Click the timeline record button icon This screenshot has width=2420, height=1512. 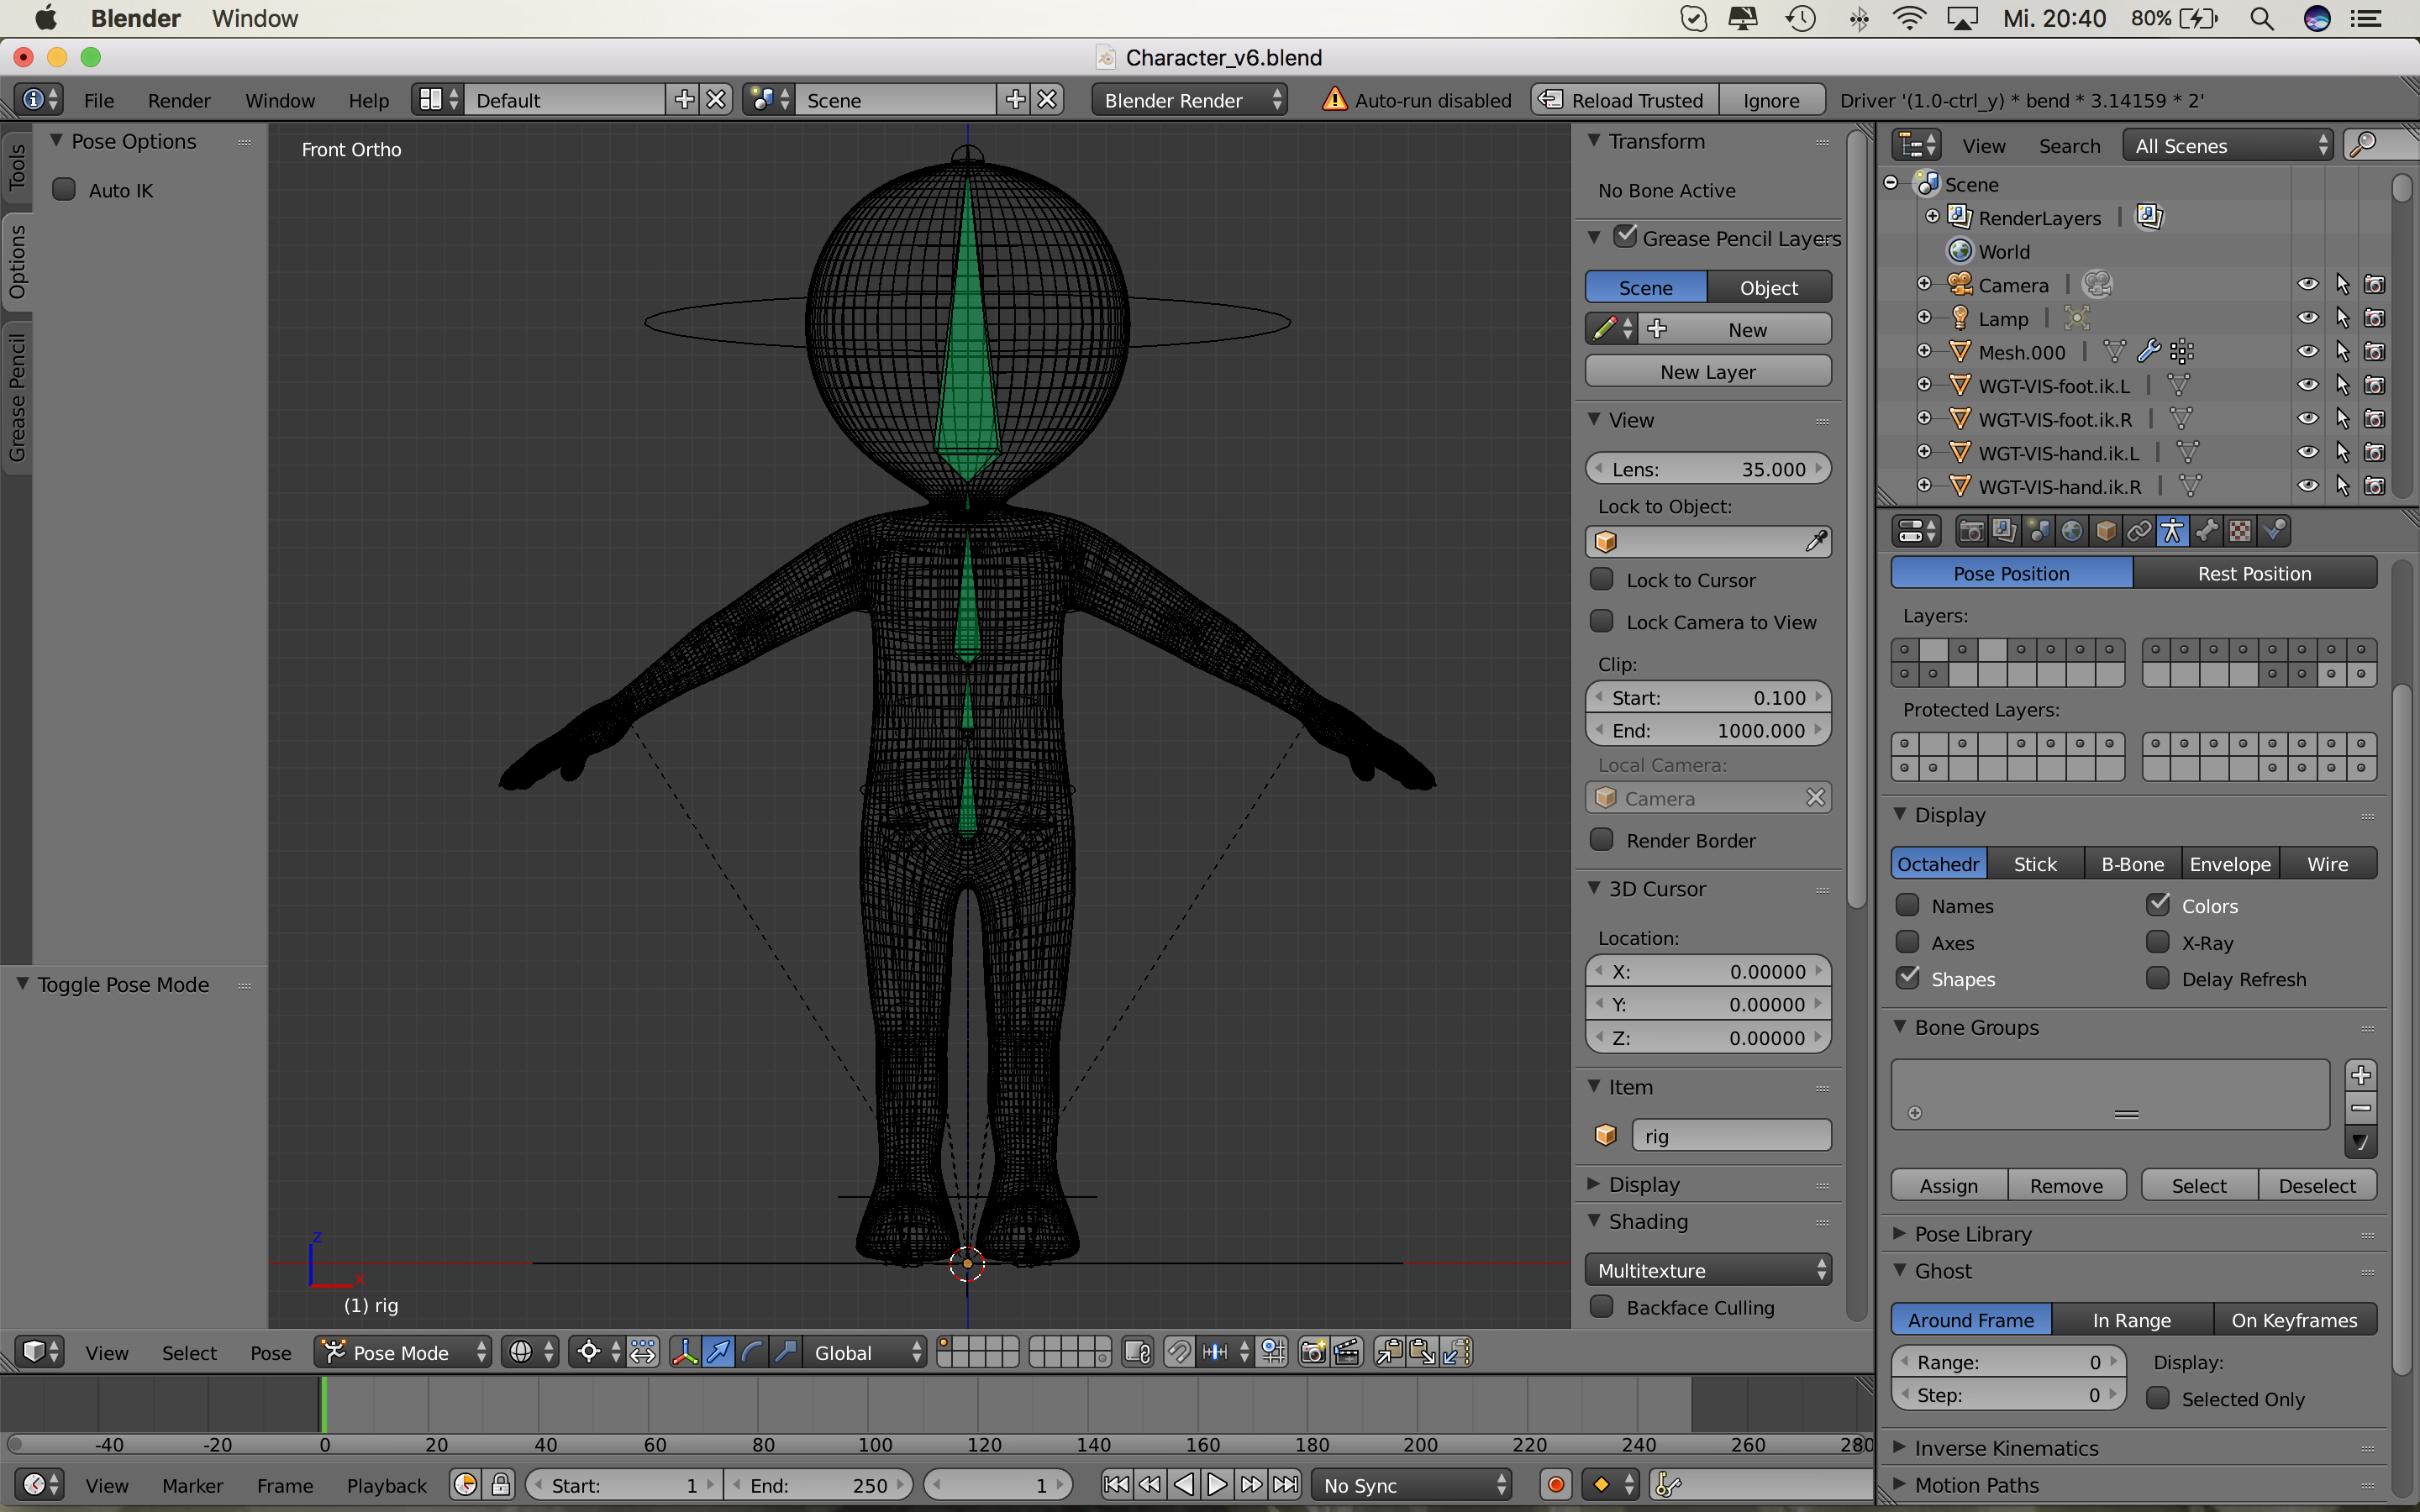pyautogui.click(x=1555, y=1485)
